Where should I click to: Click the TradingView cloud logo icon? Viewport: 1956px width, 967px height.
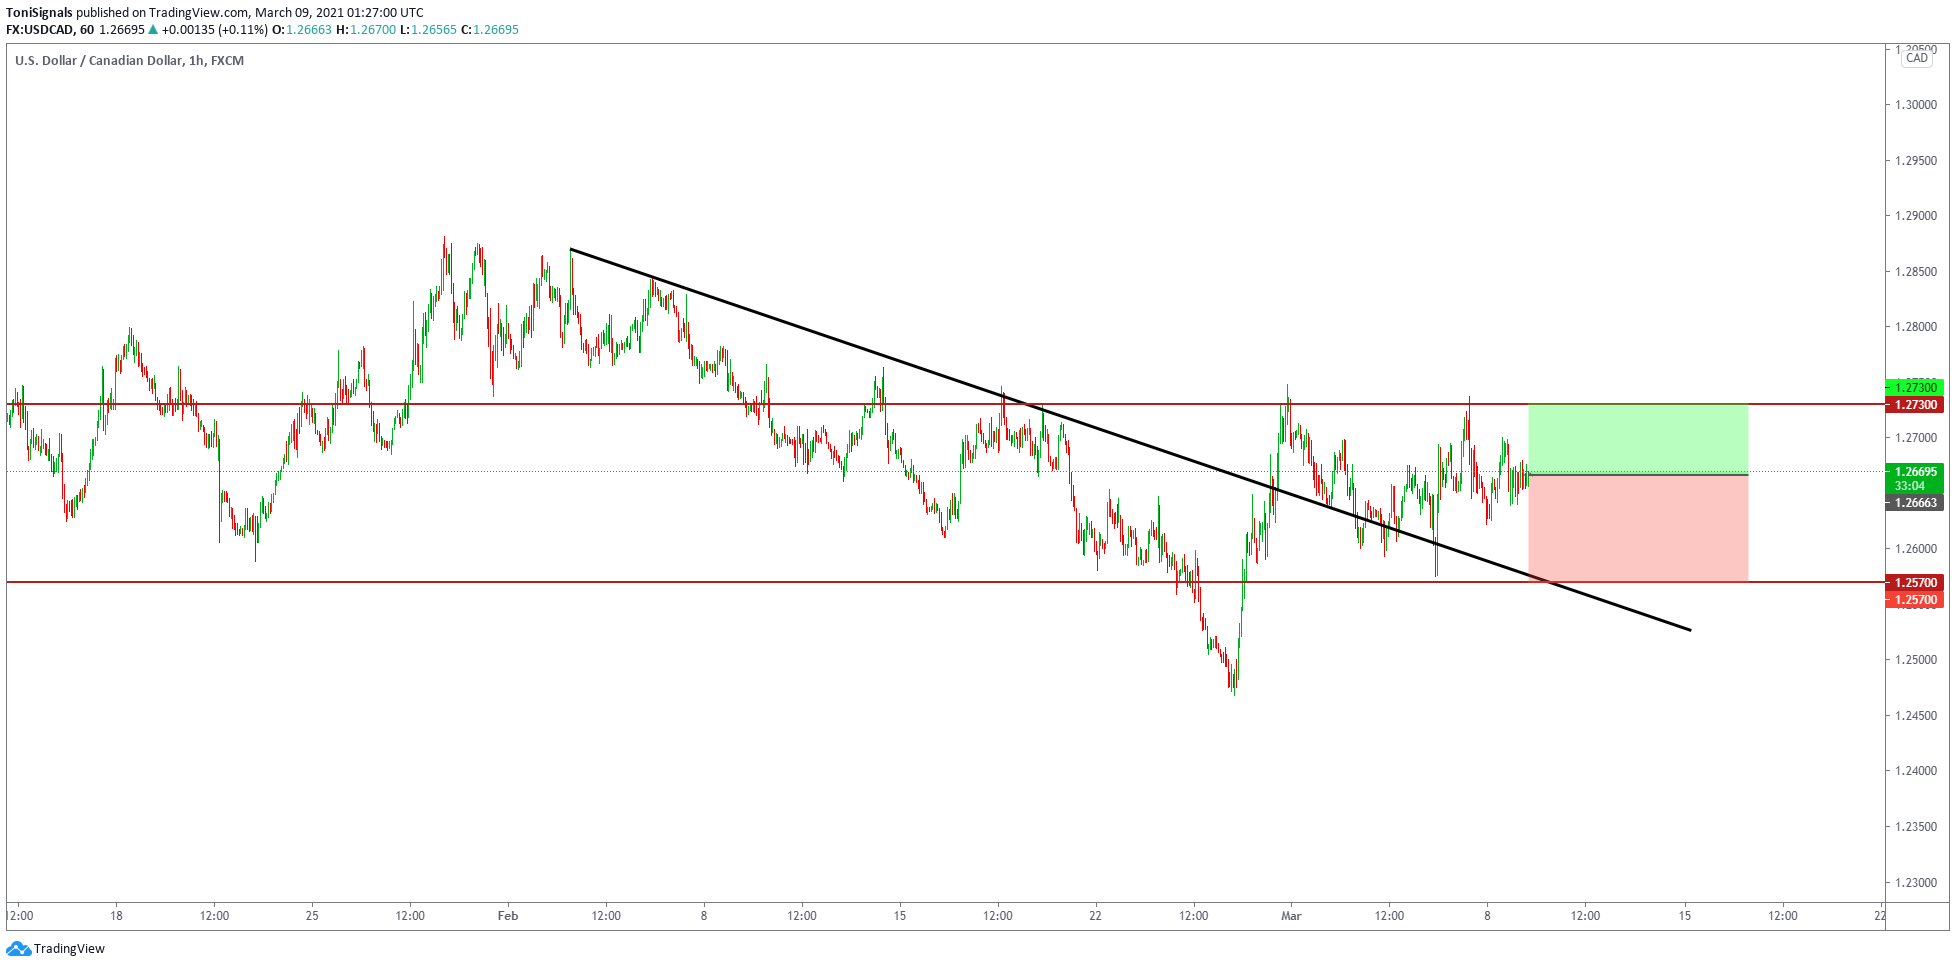pyautogui.click(x=18, y=948)
